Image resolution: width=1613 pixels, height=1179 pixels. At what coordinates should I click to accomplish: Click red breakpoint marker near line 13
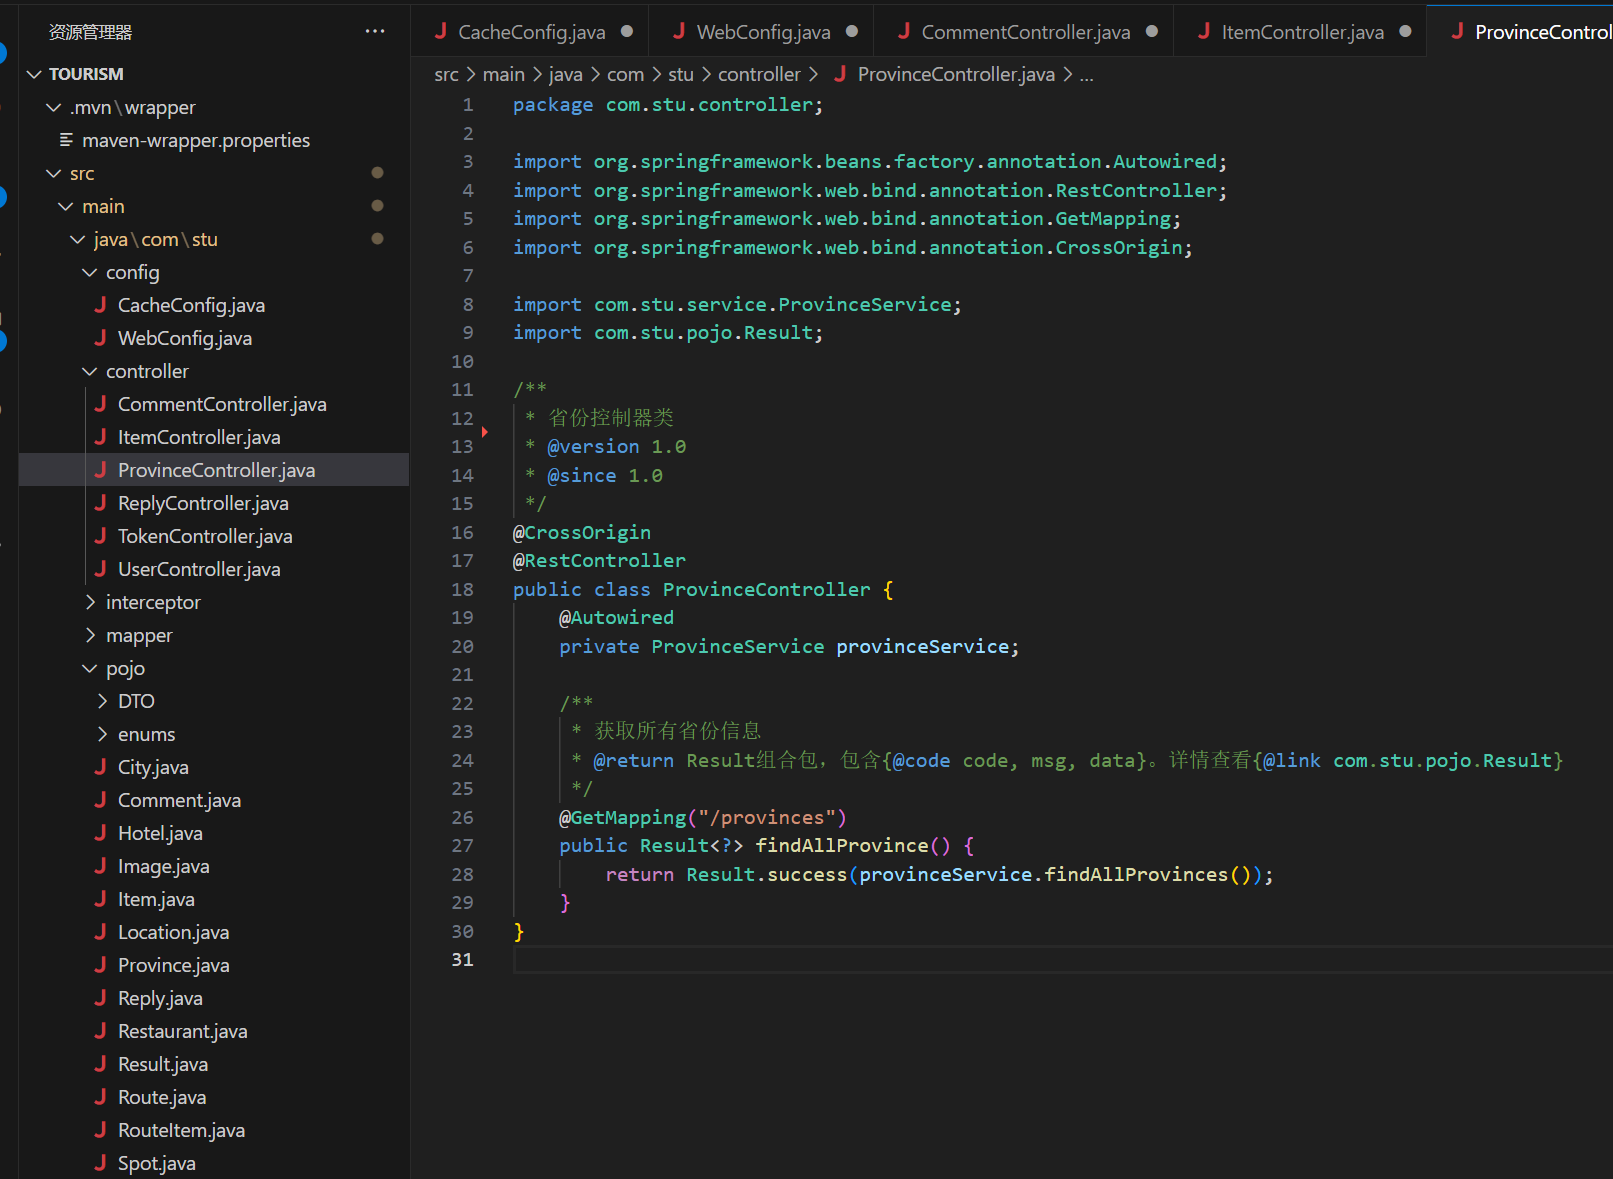click(485, 432)
